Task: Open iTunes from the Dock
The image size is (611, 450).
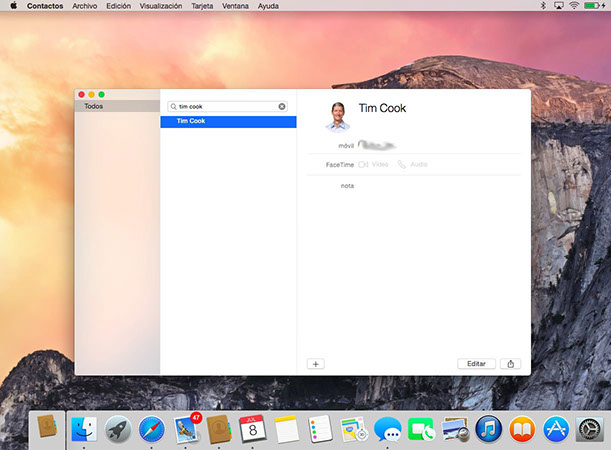Action: [x=489, y=429]
